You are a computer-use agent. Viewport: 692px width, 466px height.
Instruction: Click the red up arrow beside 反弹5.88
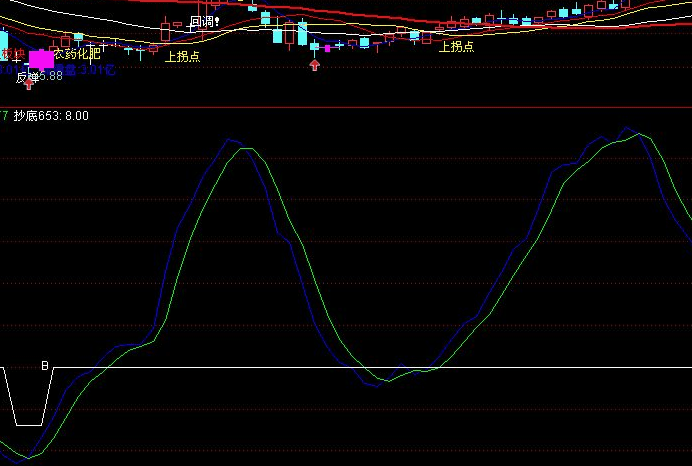tap(29, 84)
